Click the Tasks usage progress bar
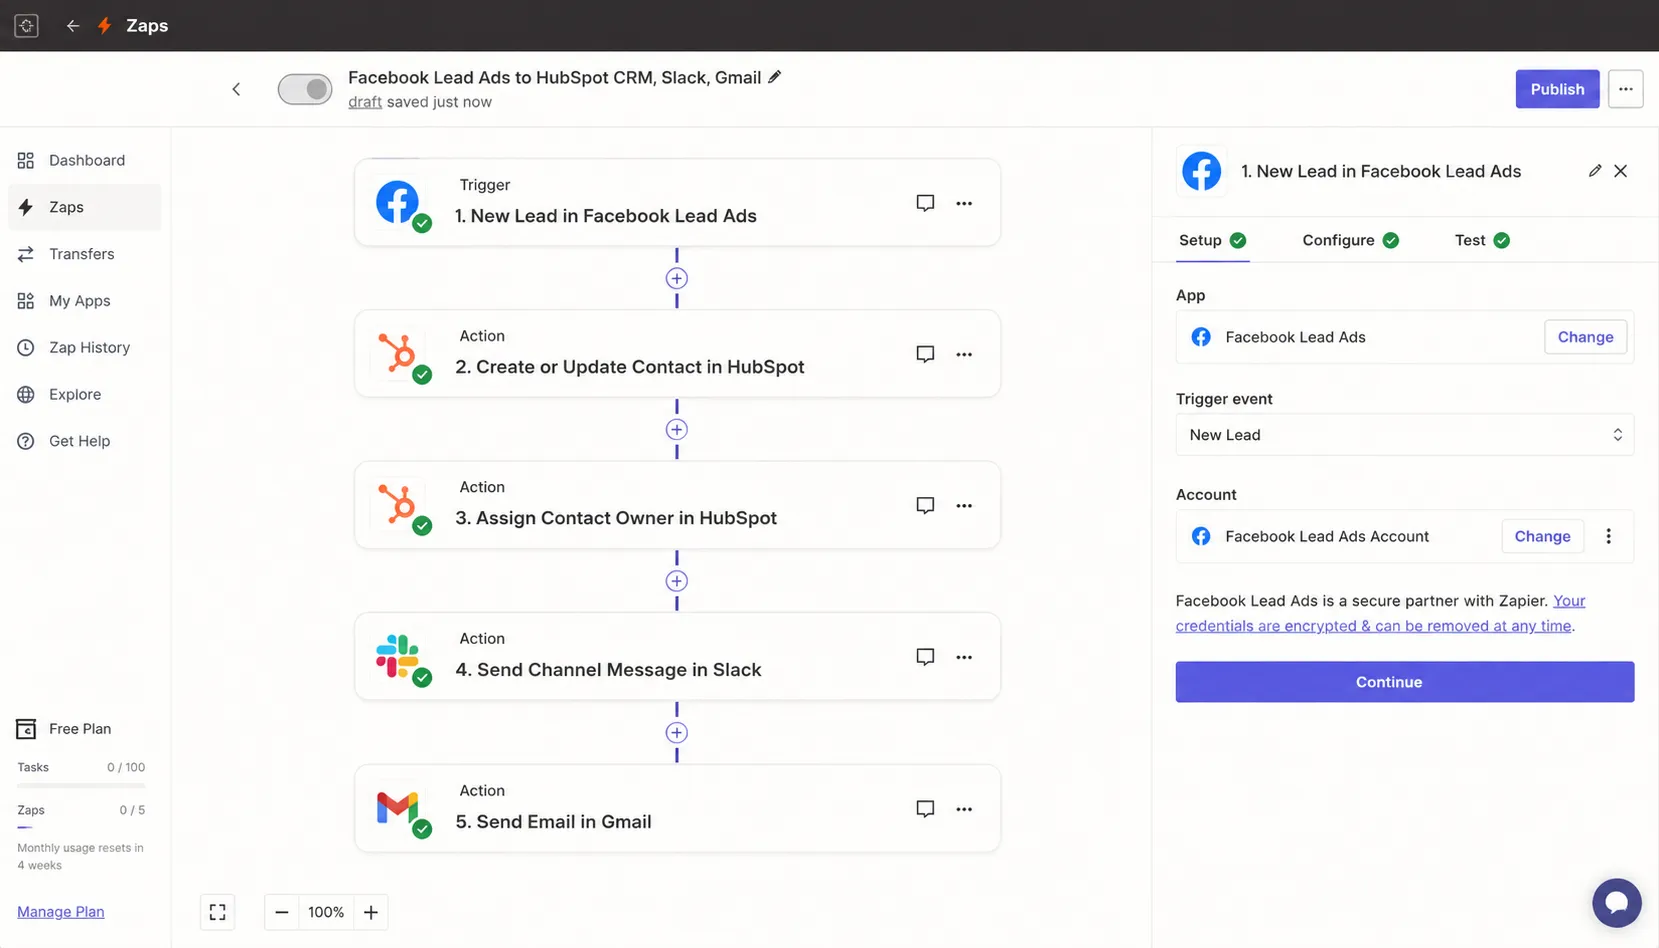This screenshot has width=1659, height=948. pyautogui.click(x=81, y=785)
